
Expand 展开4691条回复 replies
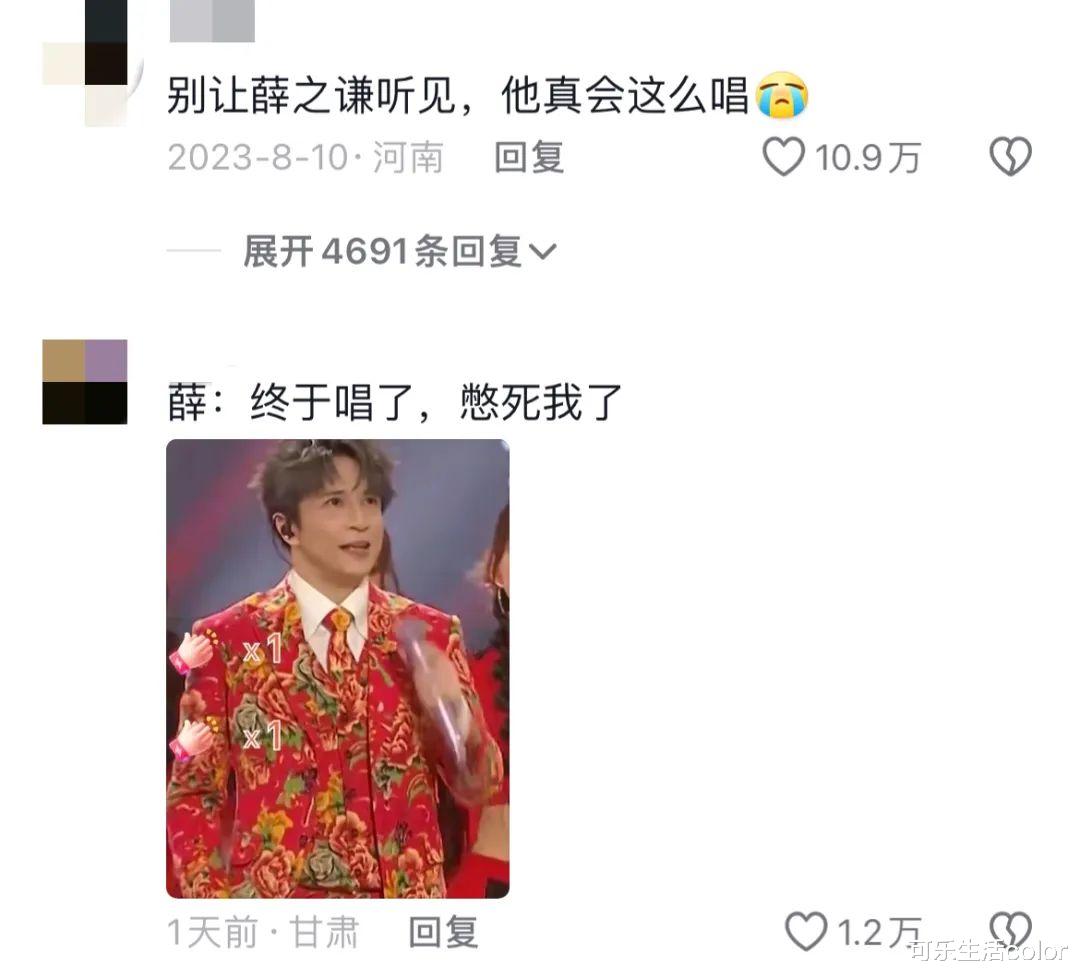(399, 251)
